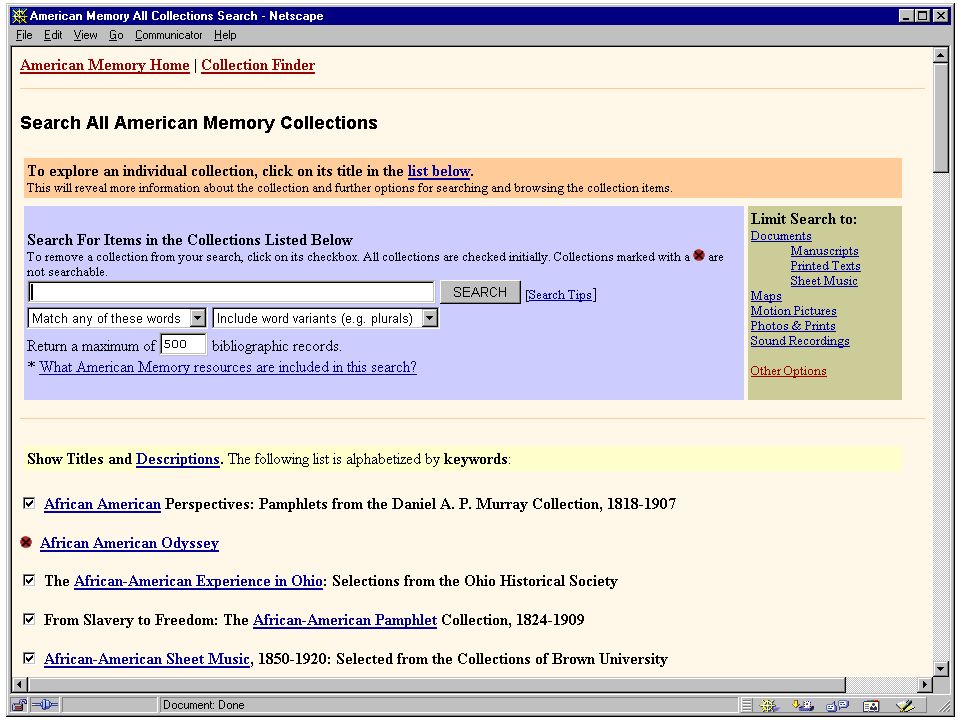
Task: Open the African-American Pamphlet link
Action: (345, 620)
